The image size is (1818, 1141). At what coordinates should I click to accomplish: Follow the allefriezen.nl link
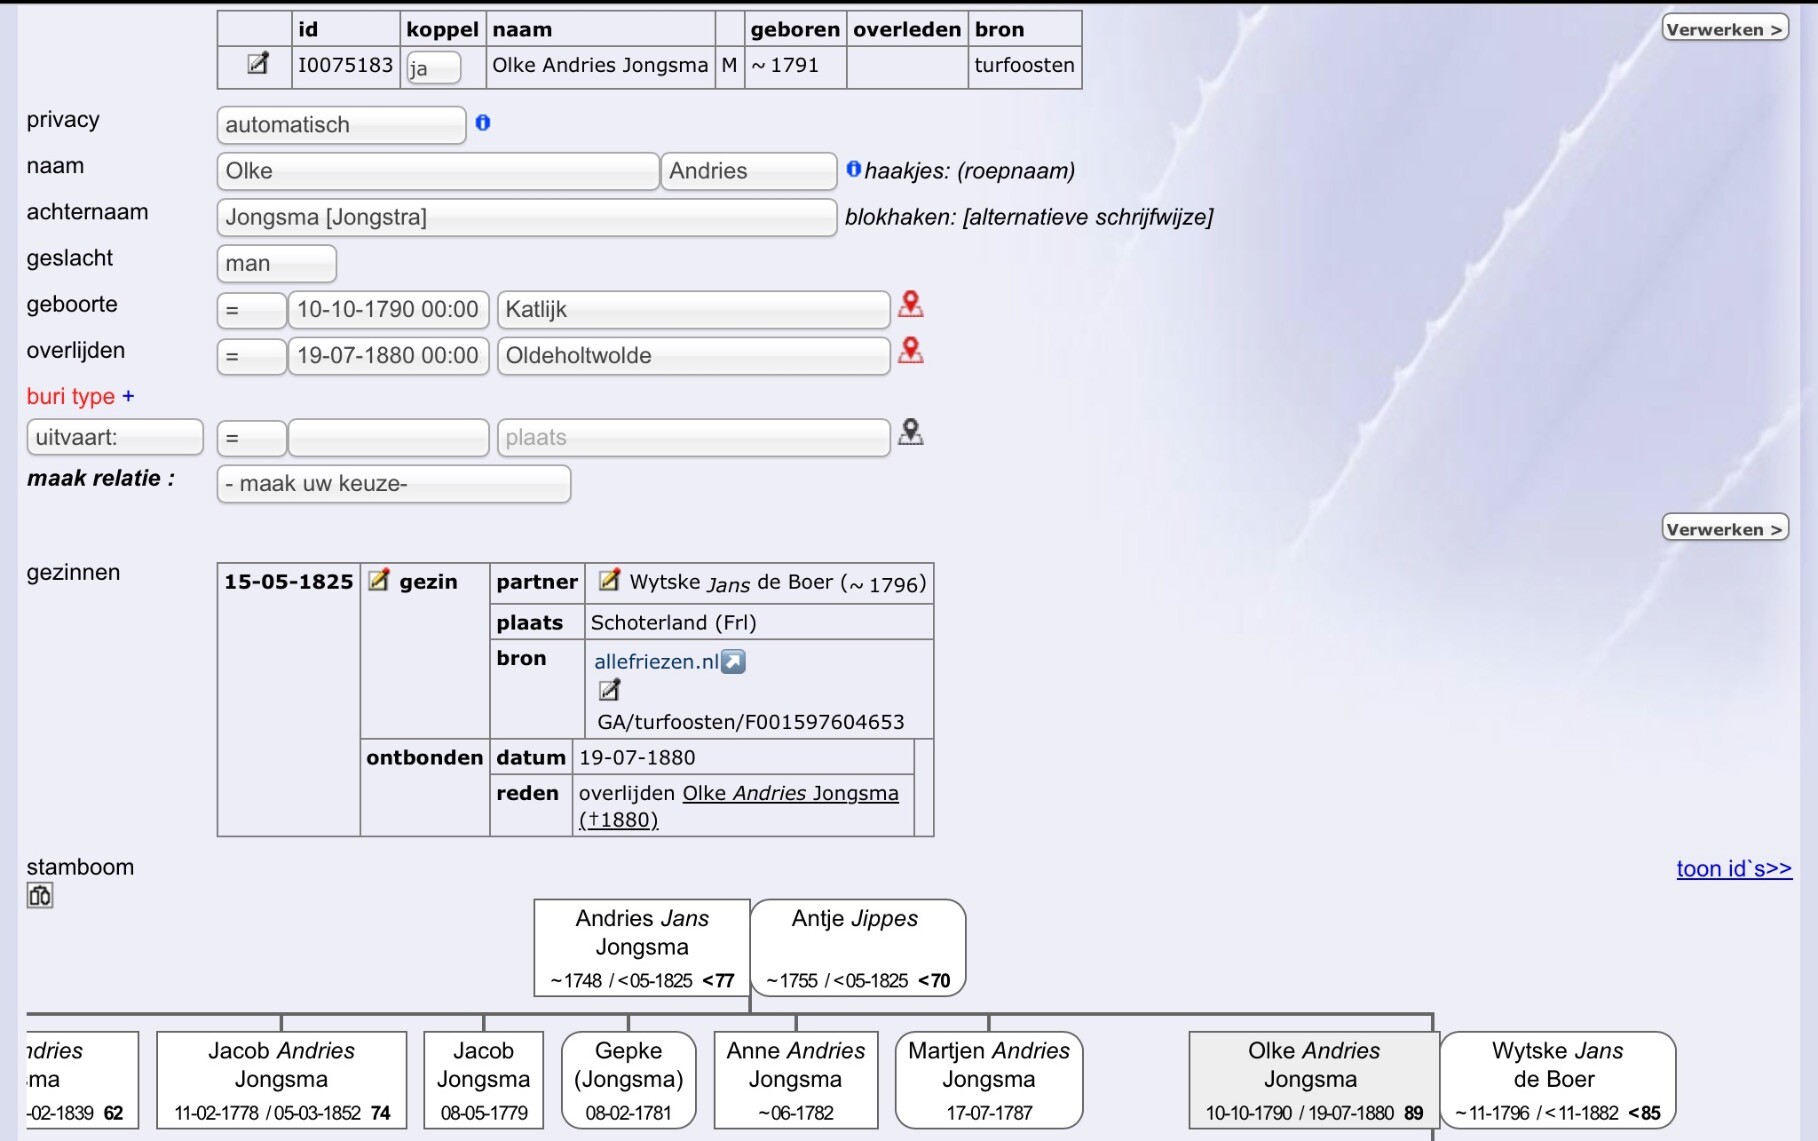point(656,661)
